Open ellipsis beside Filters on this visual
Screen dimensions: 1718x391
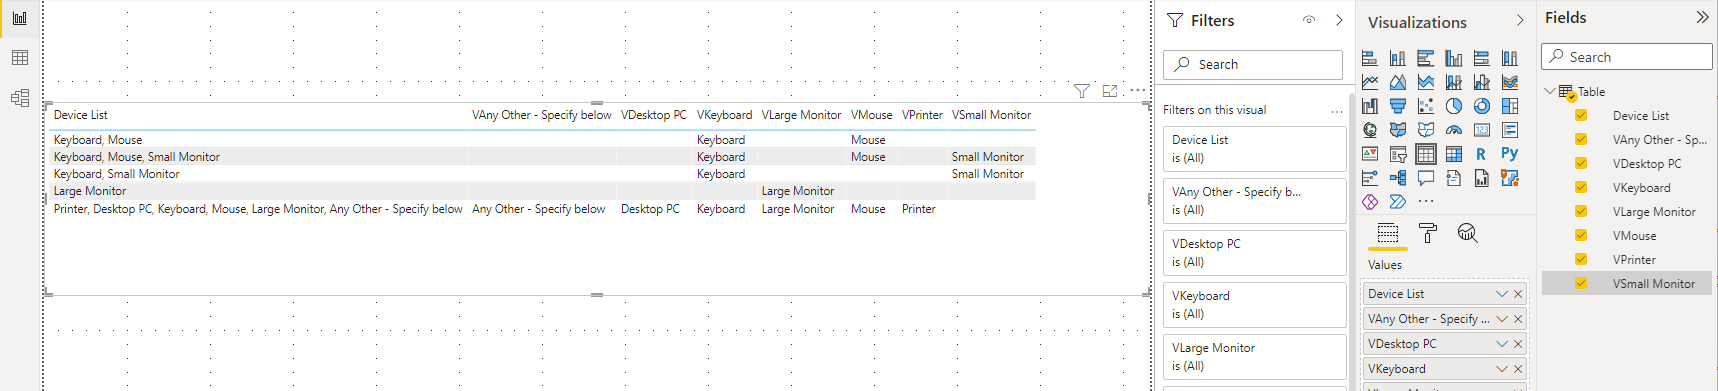coord(1336,111)
